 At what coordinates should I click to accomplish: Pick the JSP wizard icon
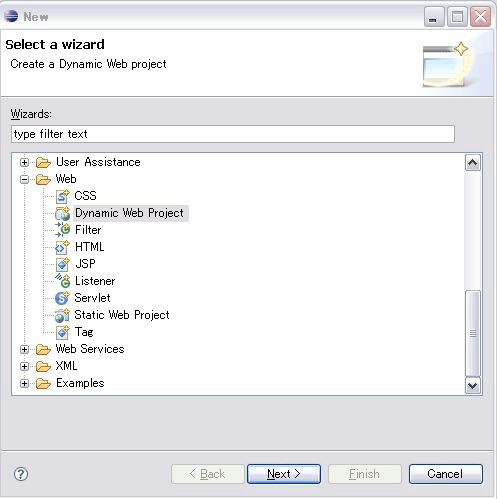point(62,264)
